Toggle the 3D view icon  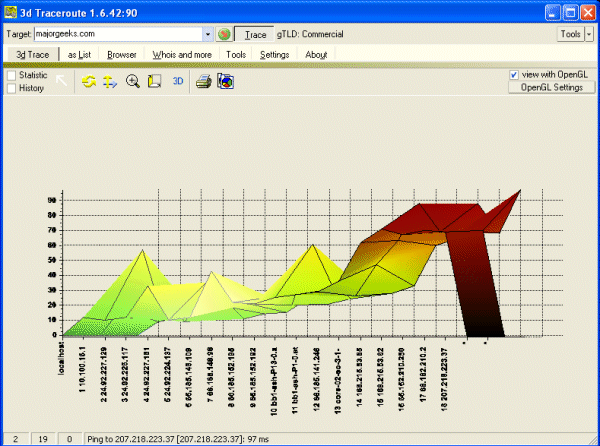(178, 81)
